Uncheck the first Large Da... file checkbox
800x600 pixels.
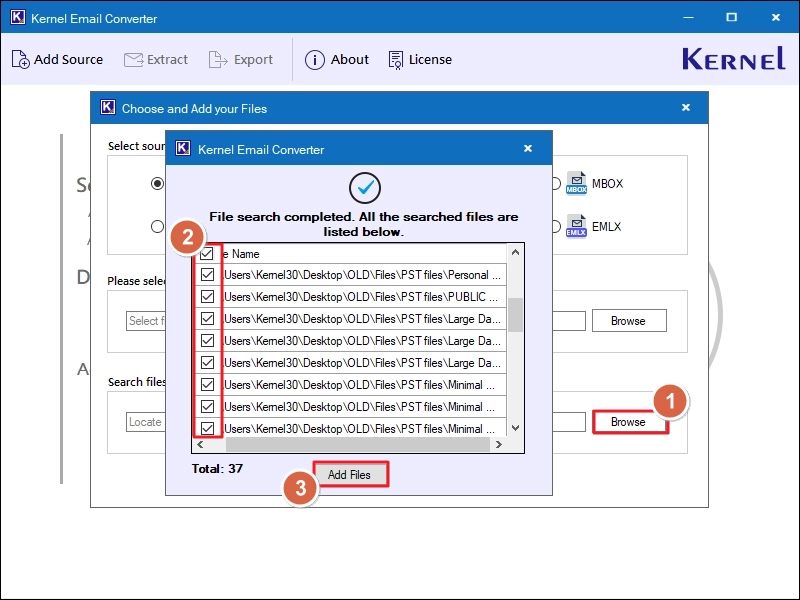coord(207,318)
